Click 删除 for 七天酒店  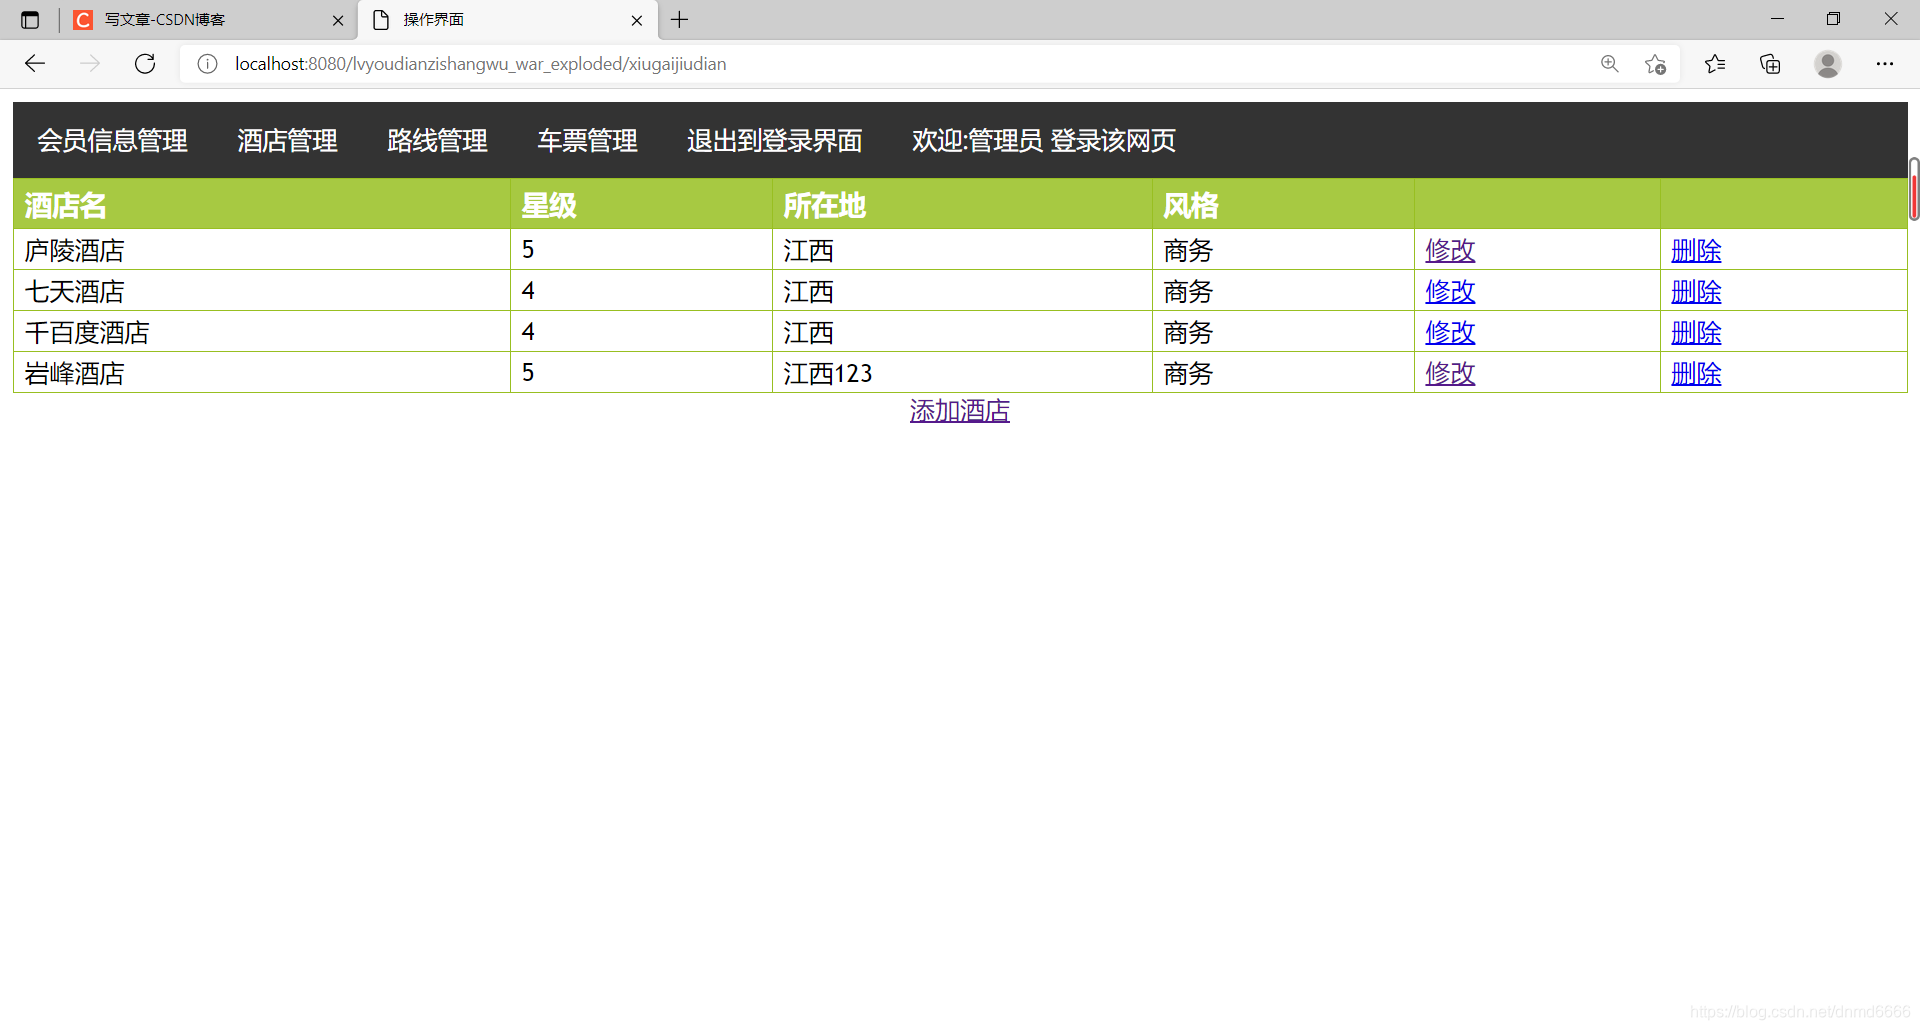point(1696,291)
